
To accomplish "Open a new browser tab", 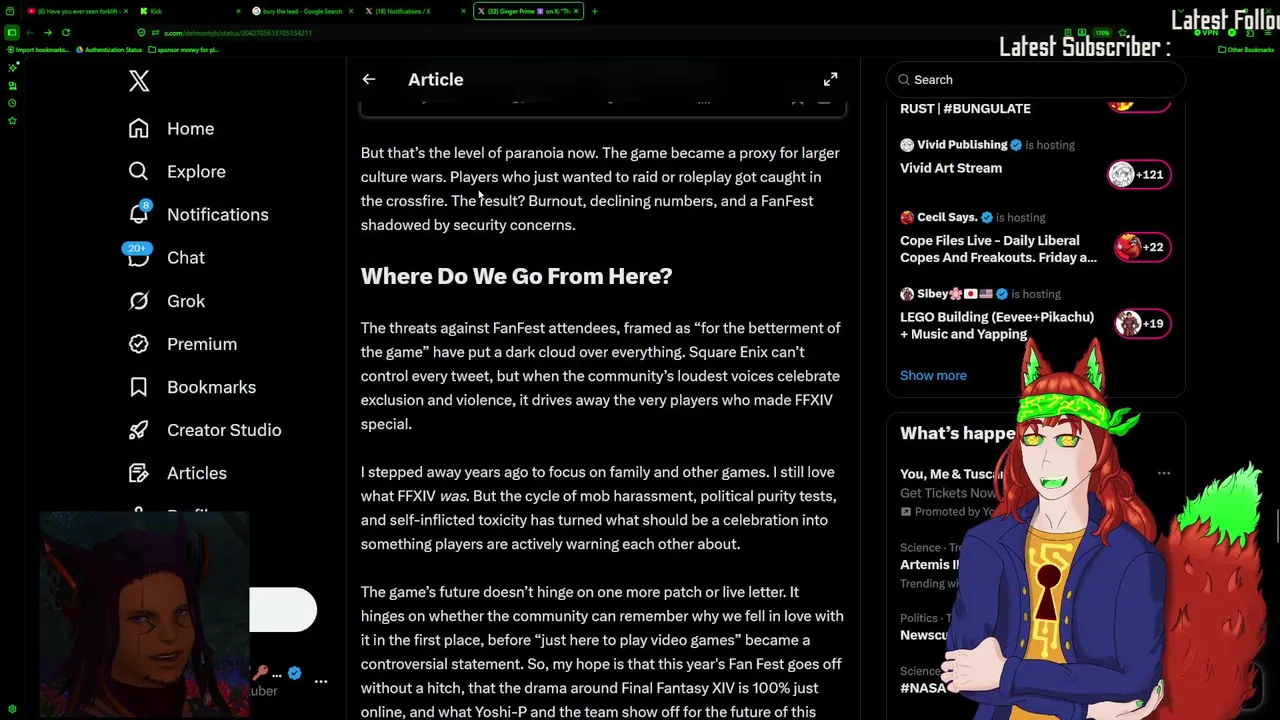I will [594, 11].
